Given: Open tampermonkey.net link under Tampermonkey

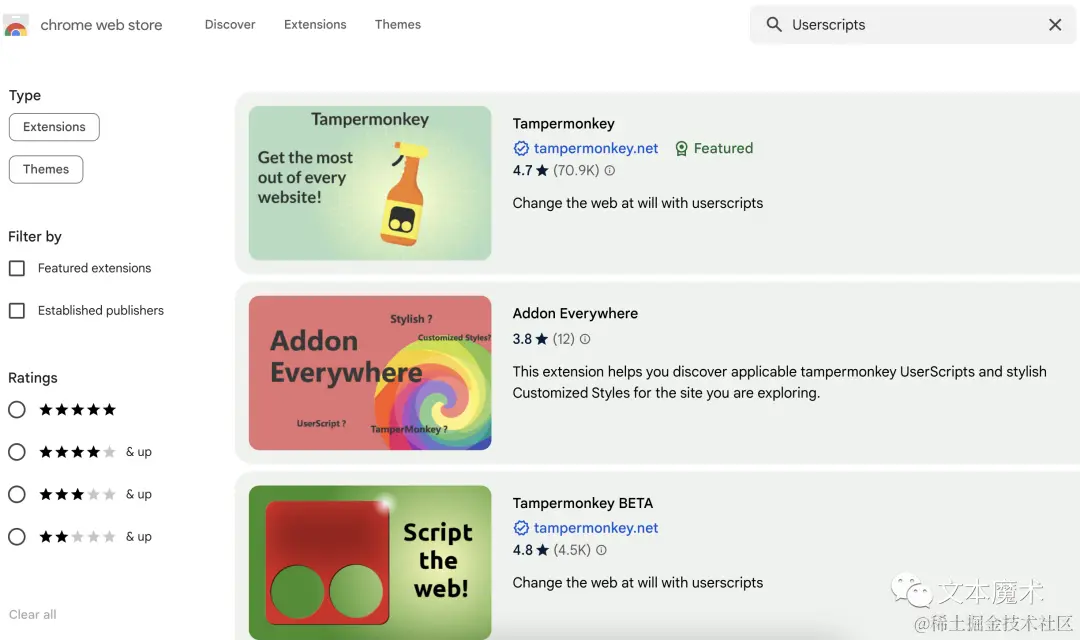Looking at the screenshot, I should [596, 148].
